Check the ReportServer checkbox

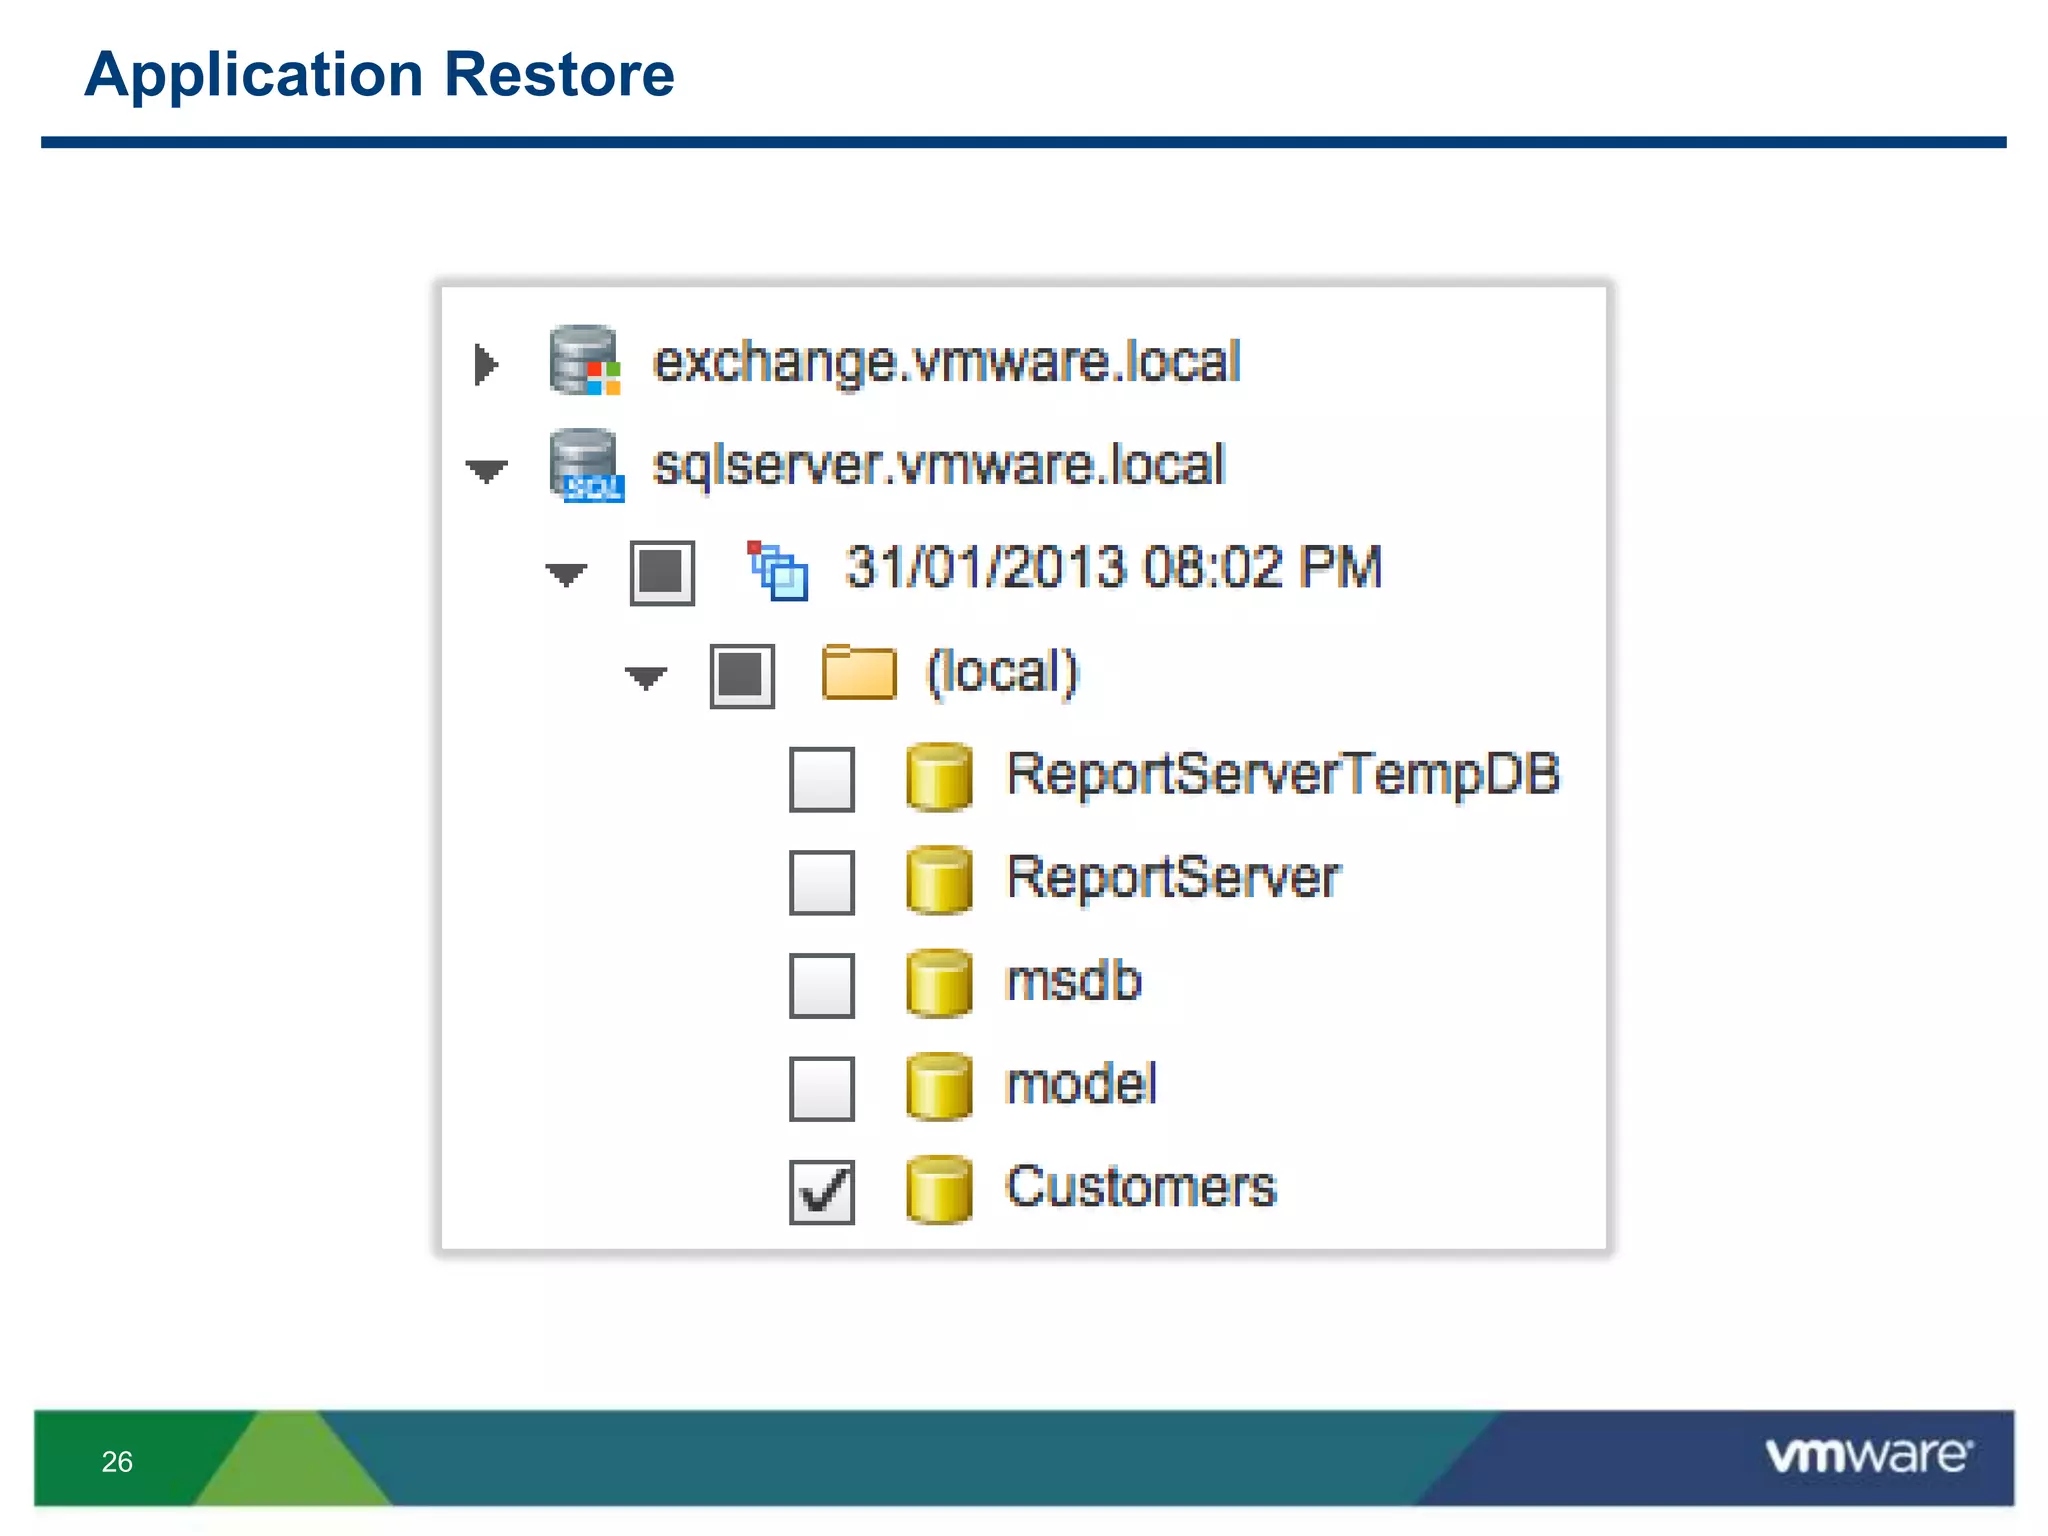(822, 882)
